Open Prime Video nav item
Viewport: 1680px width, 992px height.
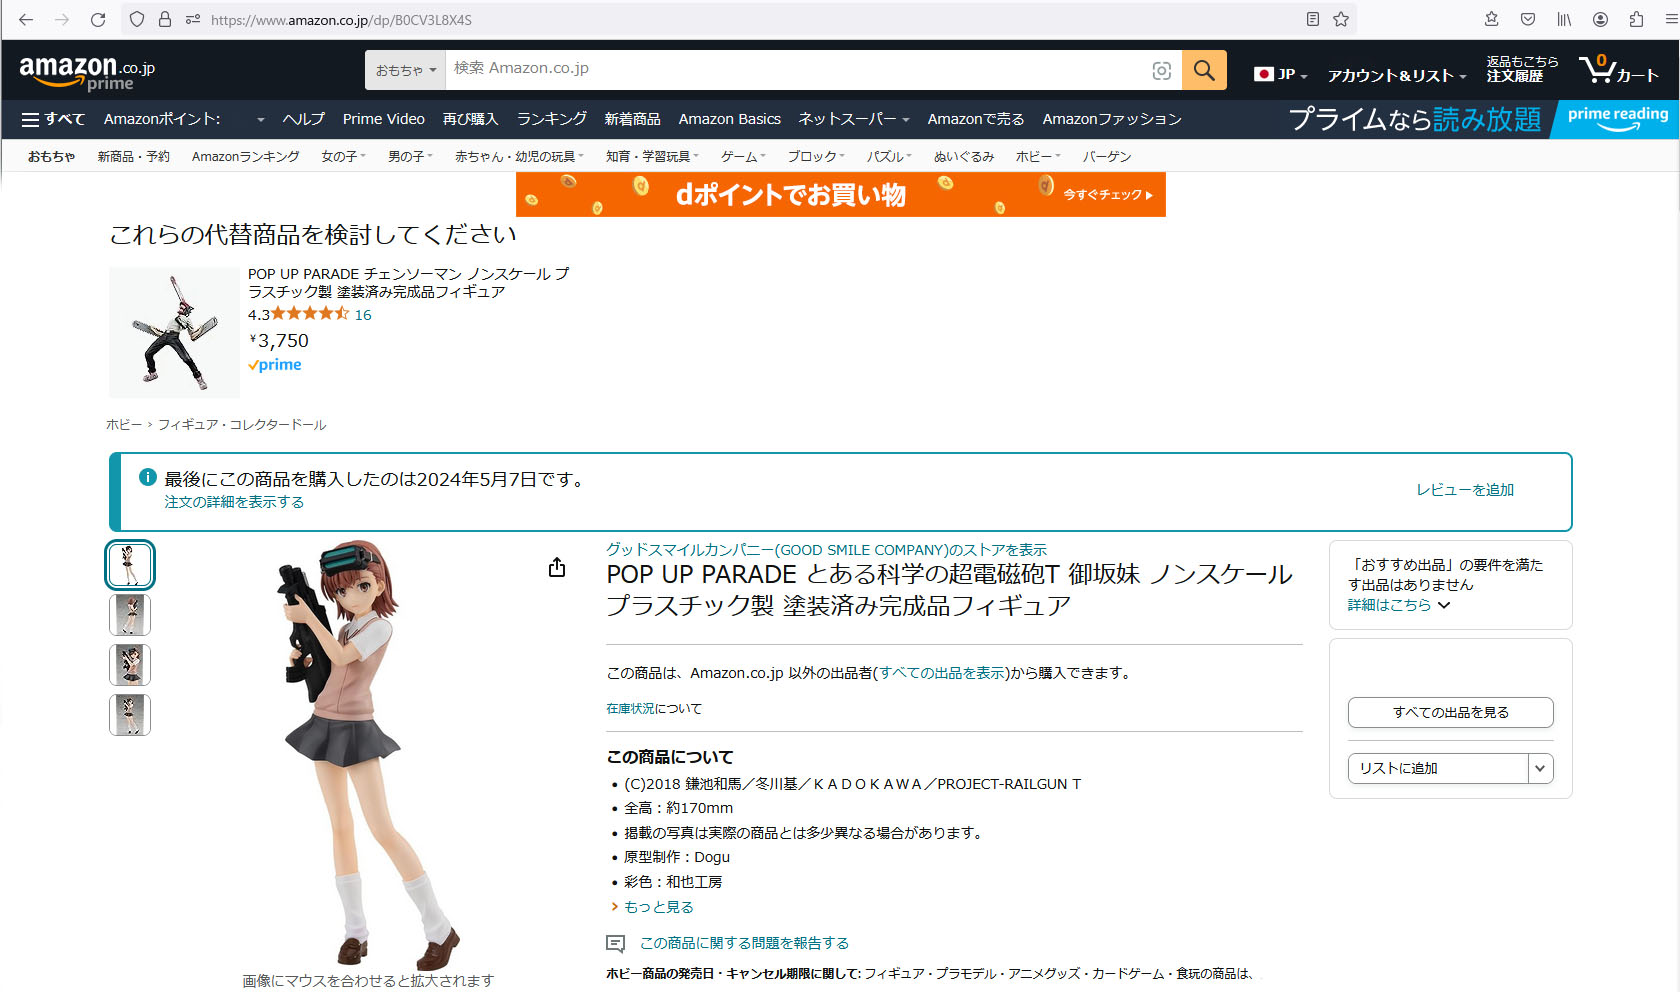pos(384,119)
